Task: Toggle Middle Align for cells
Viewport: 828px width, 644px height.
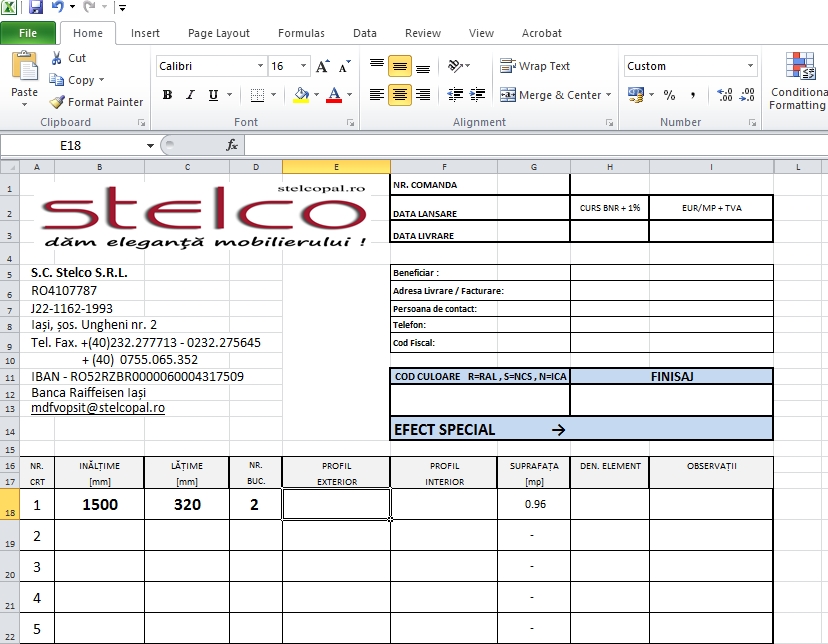Action: [x=400, y=66]
